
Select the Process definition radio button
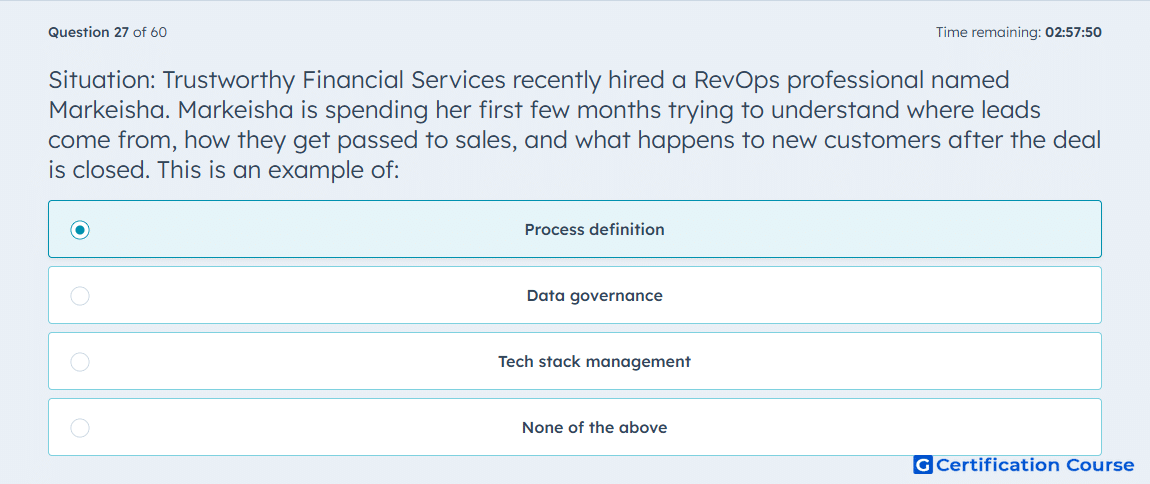80,230
